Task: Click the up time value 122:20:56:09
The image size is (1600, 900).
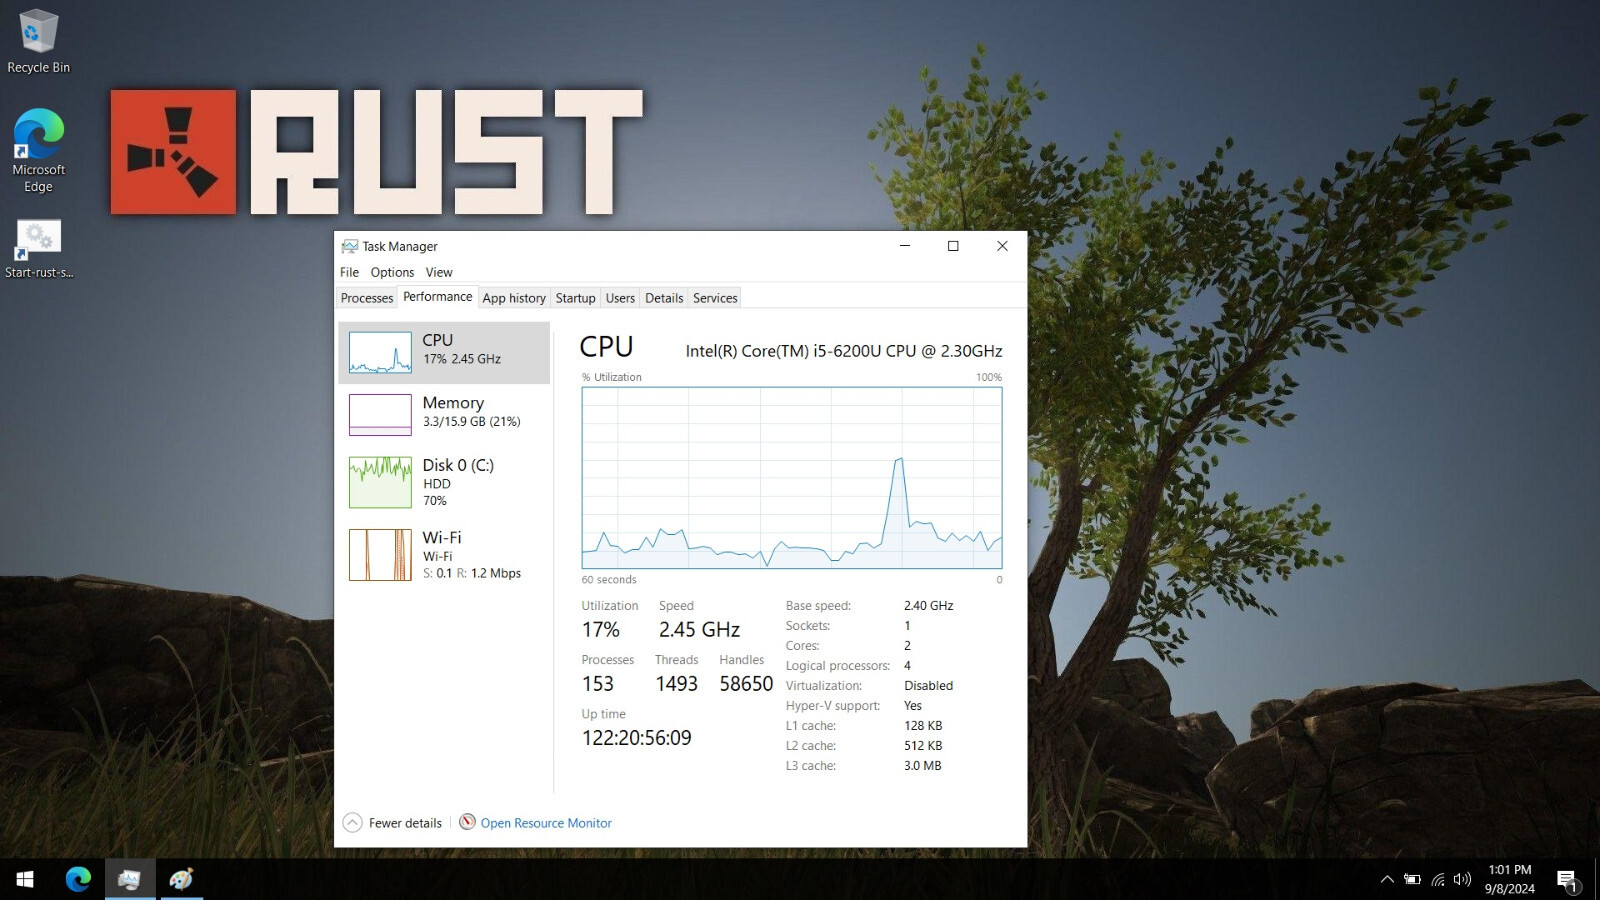Action: [636, 738]
